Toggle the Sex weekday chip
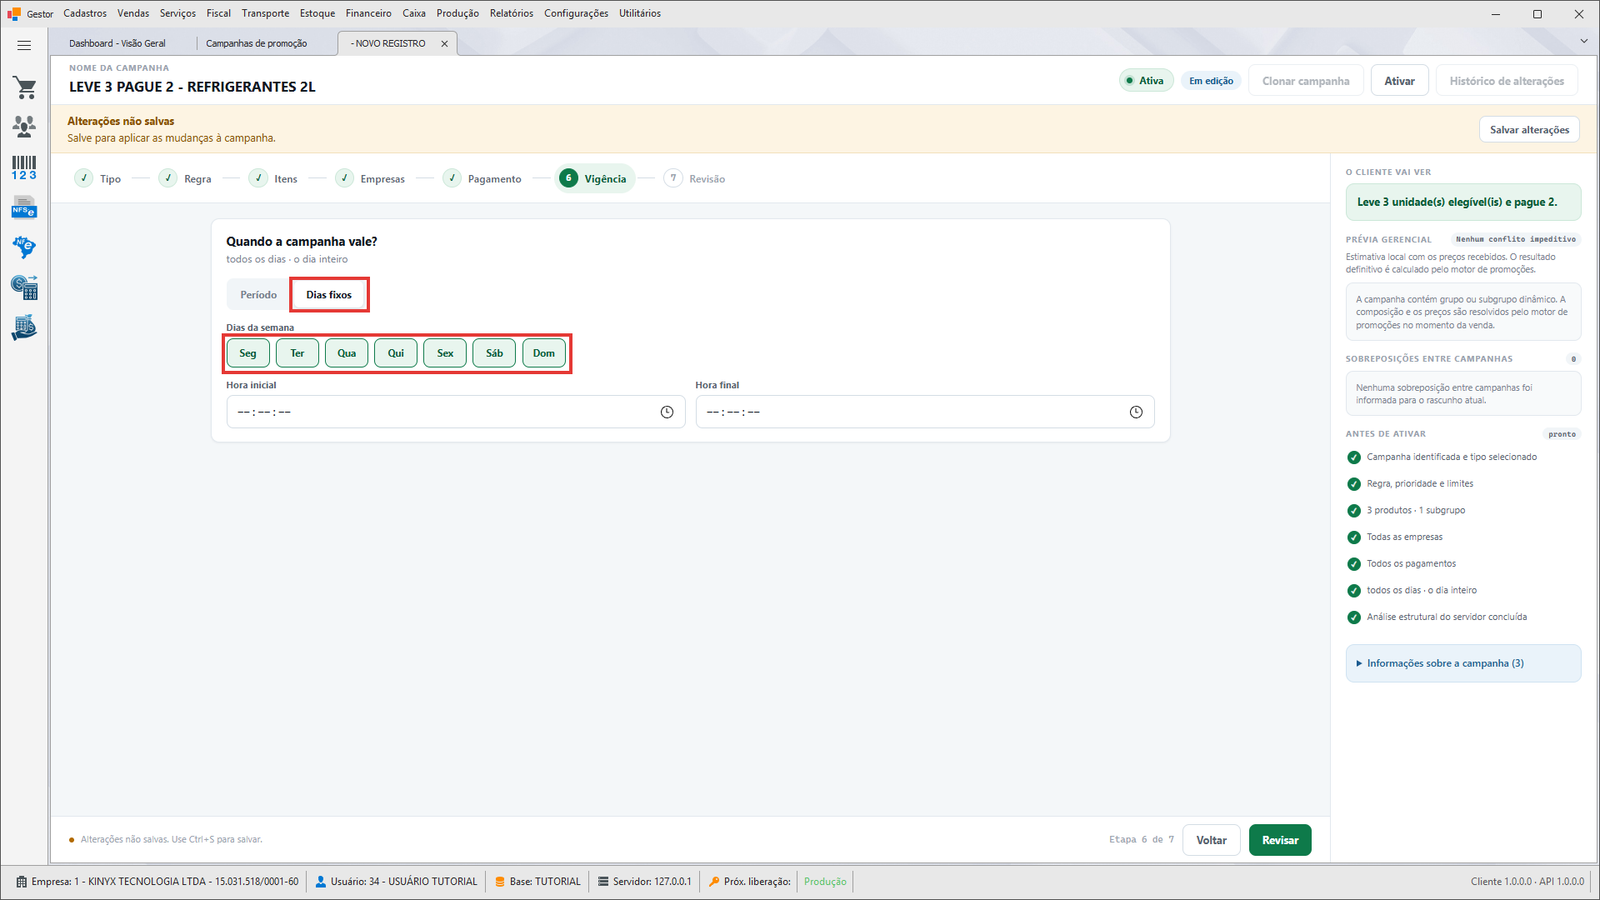This screenshot has width=1600, height=900. coord(445,353)
